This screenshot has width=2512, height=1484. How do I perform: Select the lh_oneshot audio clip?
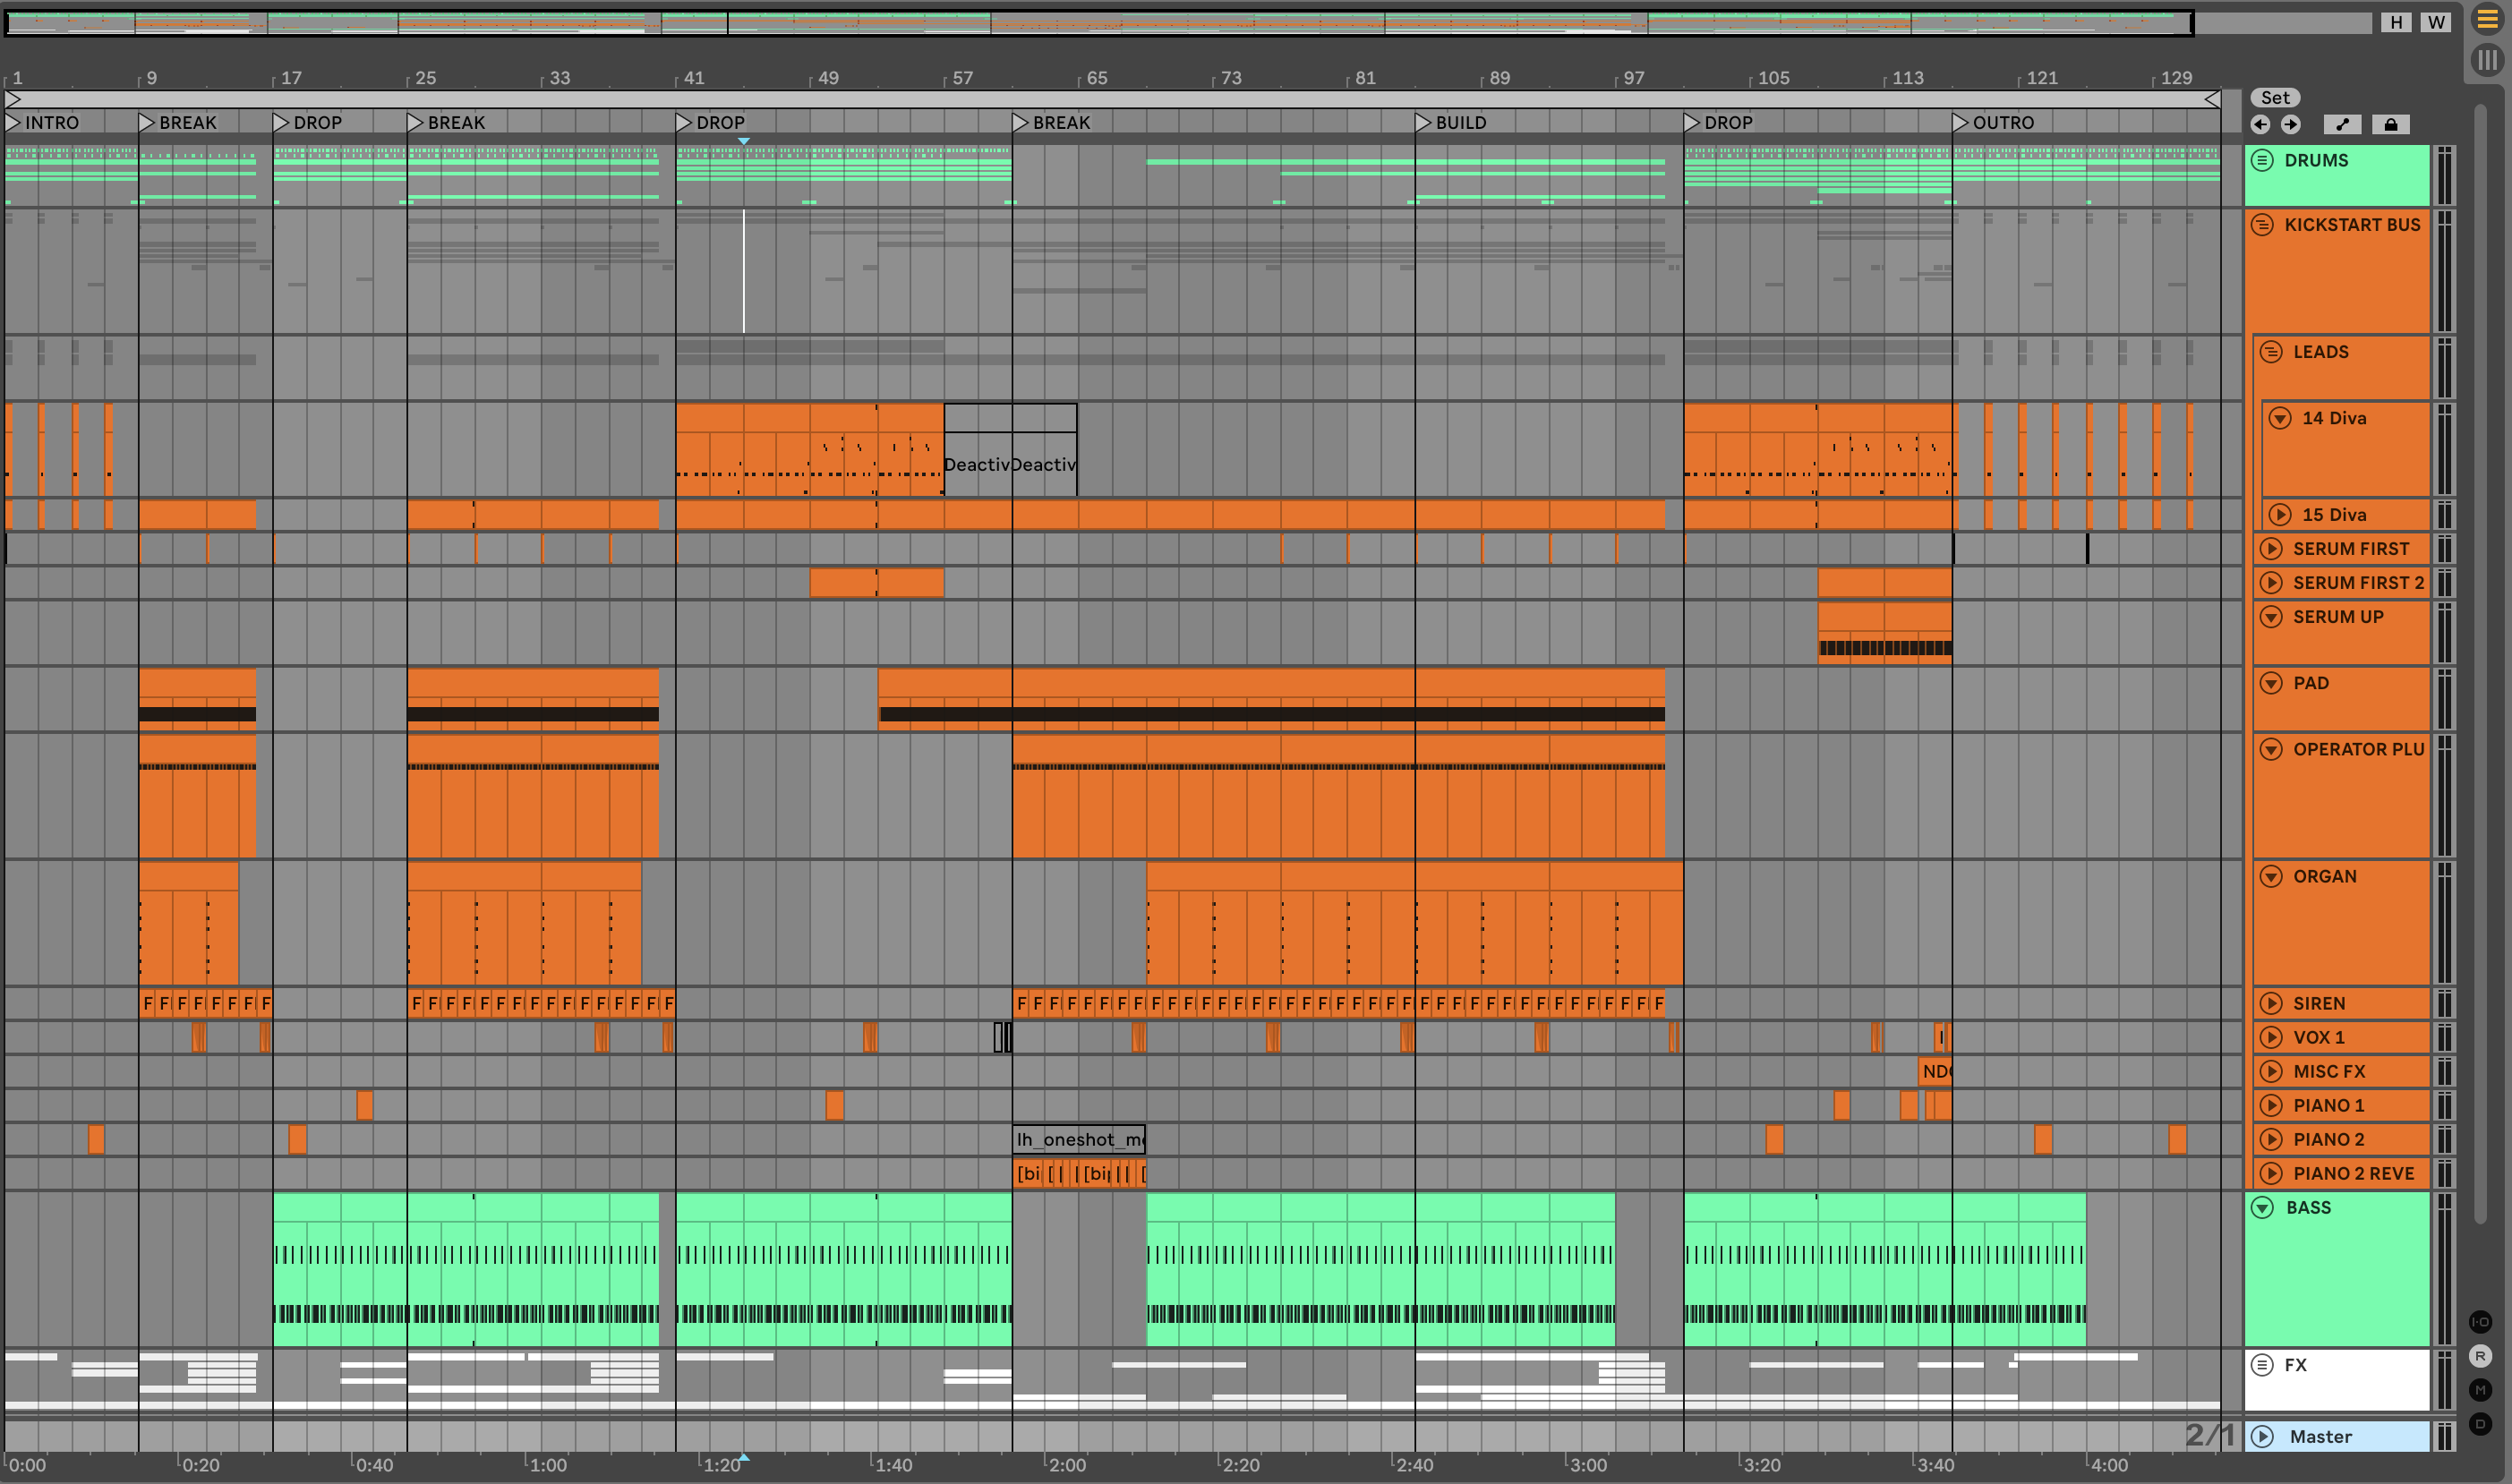tap(1078, 1139)
